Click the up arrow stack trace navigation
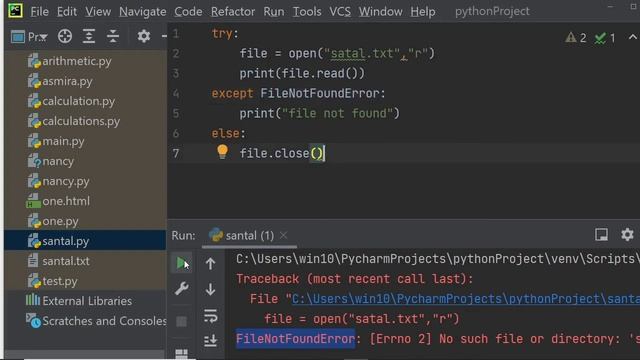 pos(210,264)
